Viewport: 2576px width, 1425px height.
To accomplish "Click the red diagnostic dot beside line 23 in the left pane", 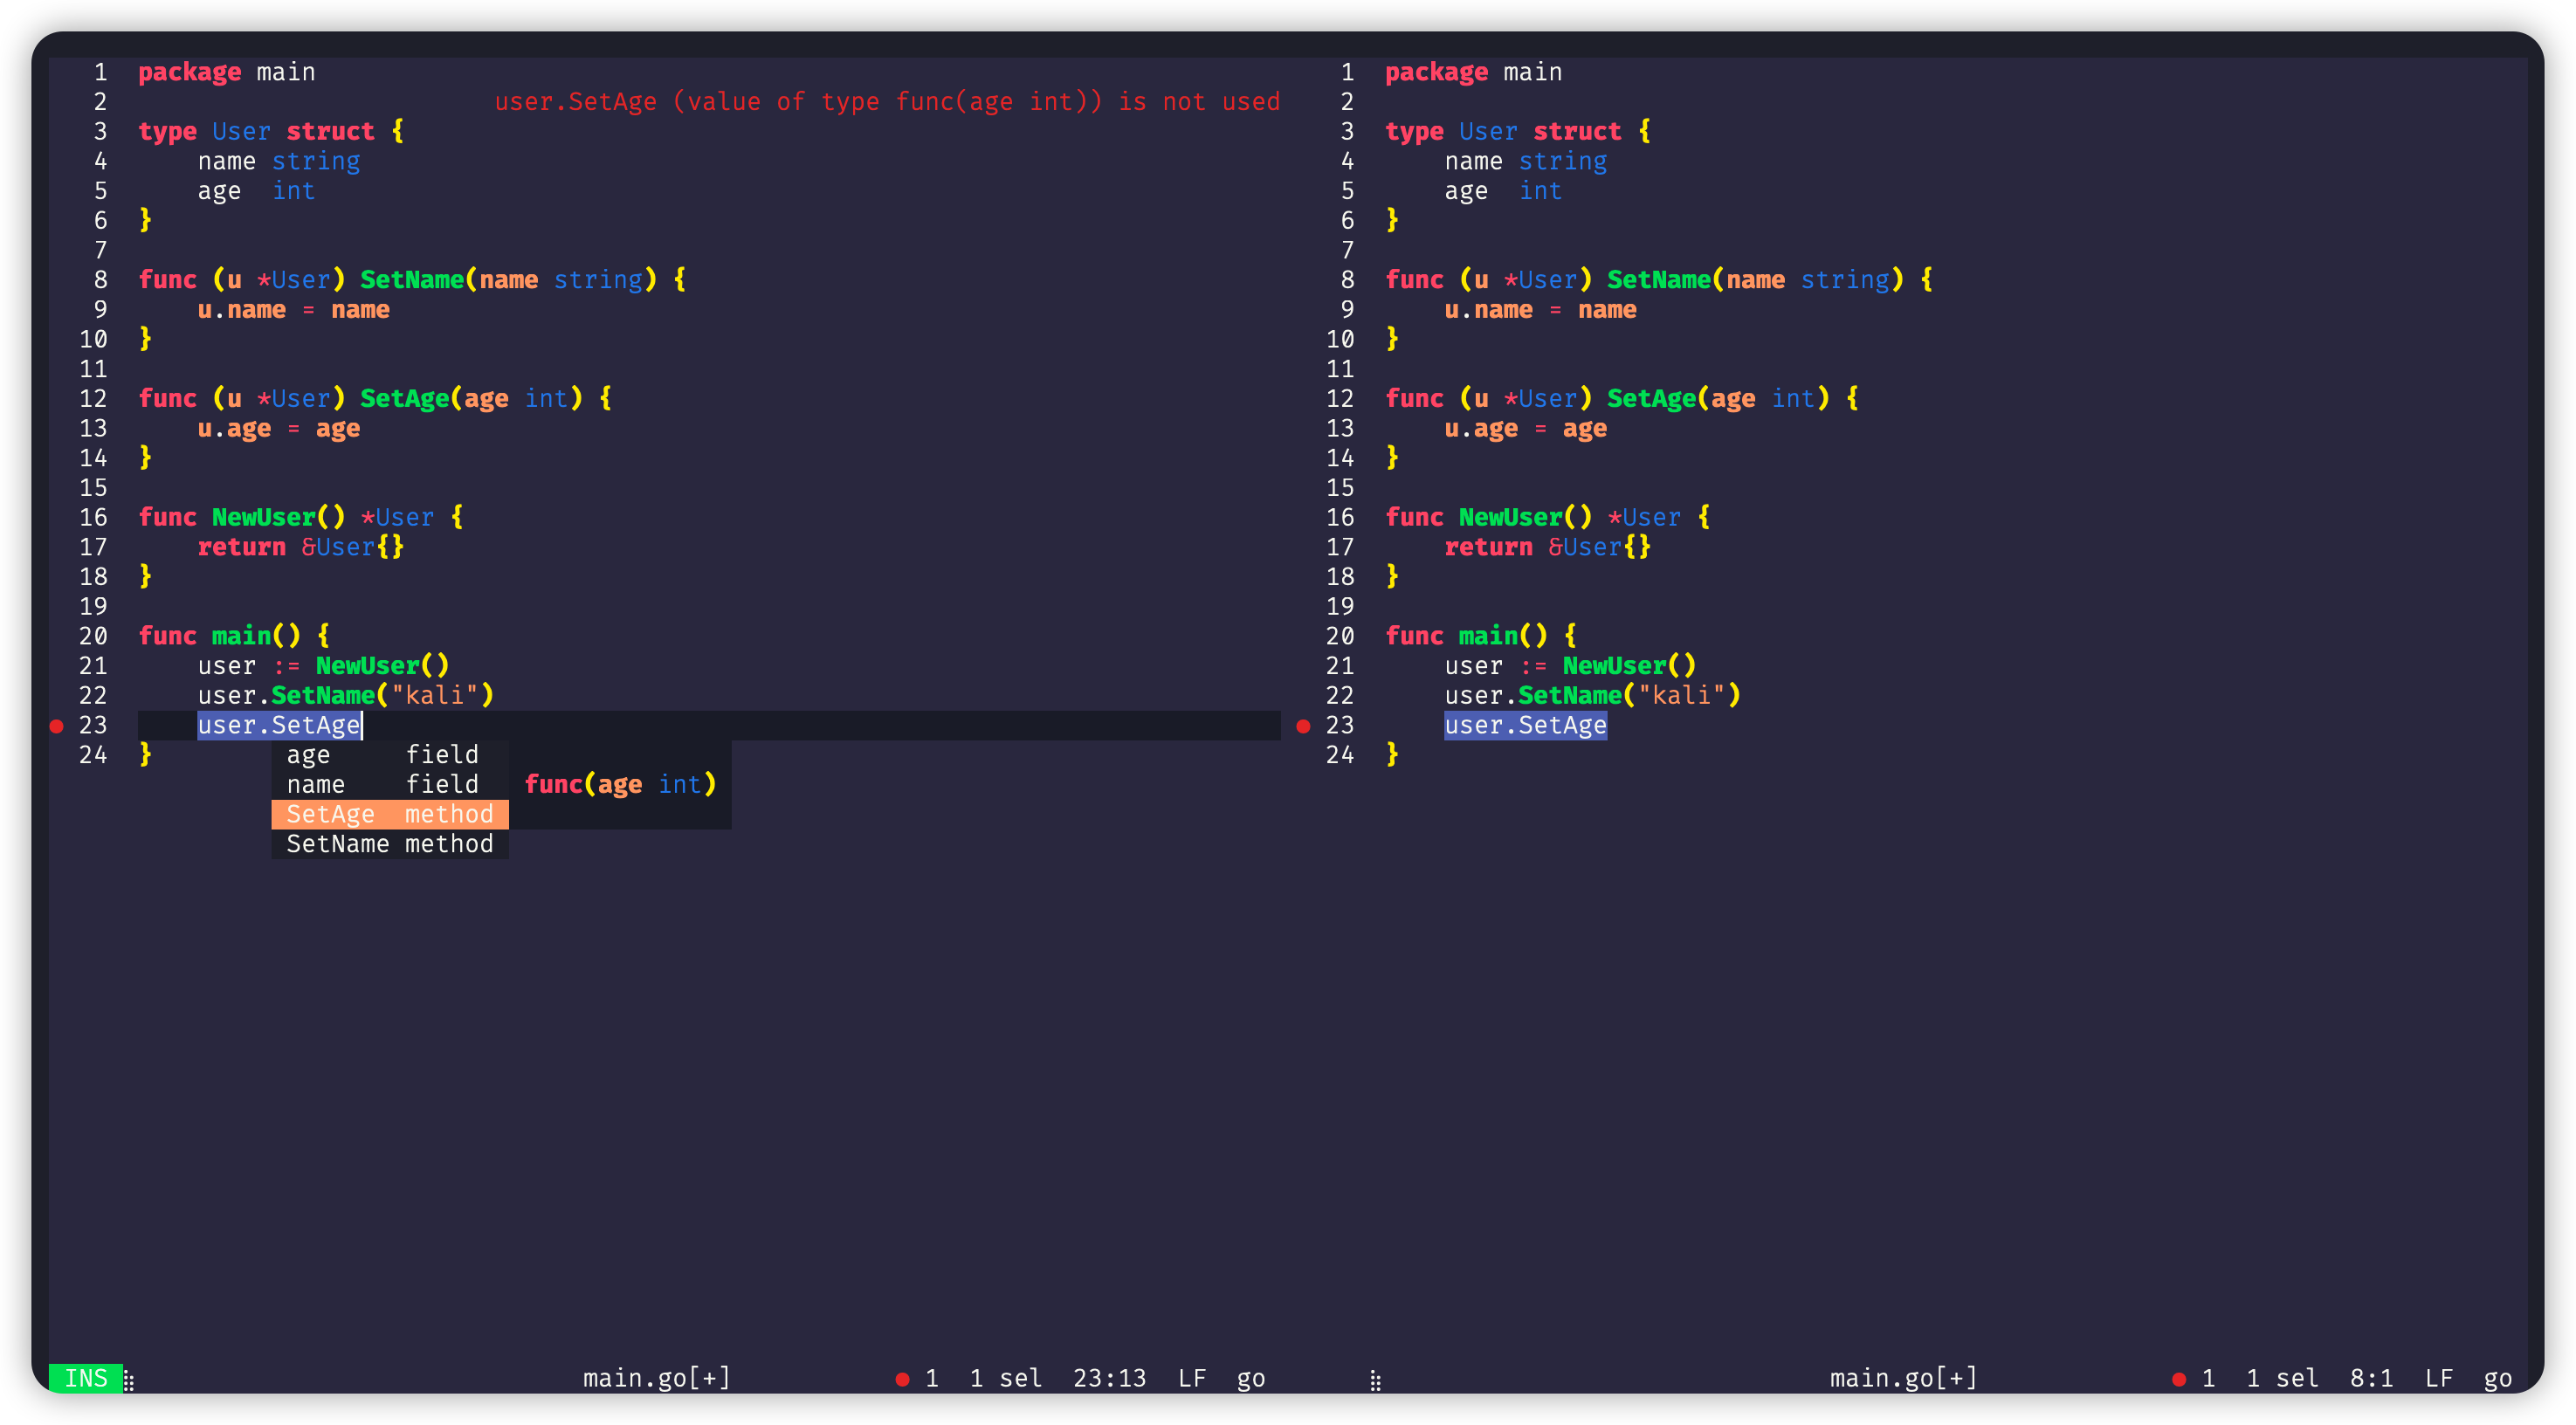I will (57, 726).
